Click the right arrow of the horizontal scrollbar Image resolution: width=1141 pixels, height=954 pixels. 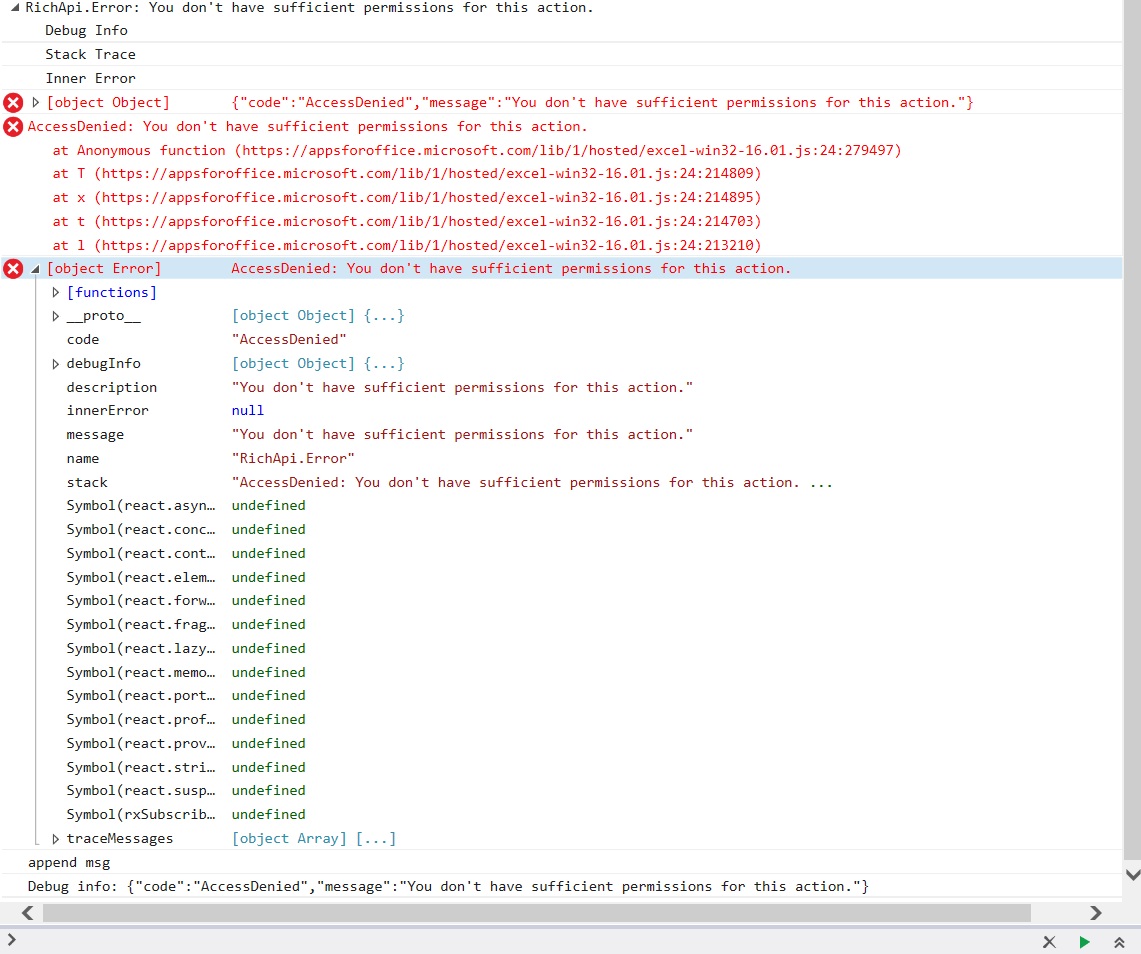(x=1096, y=913)
